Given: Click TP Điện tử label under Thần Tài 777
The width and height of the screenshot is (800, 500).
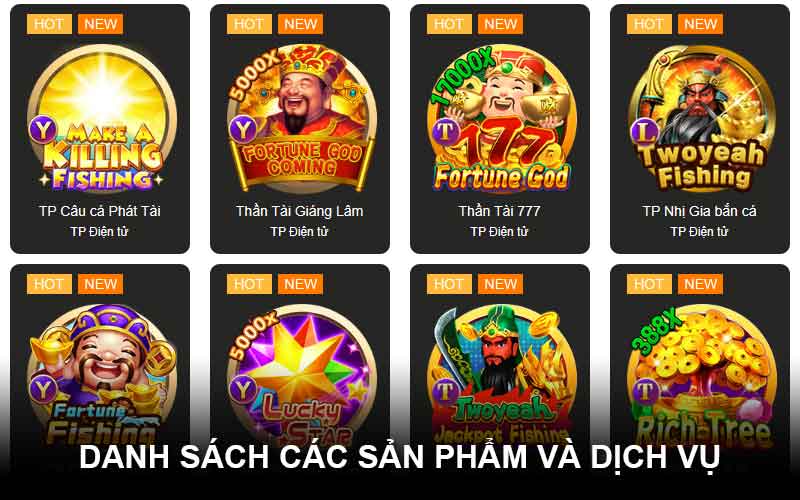Looking at the screenshot, I should (499, 232).
